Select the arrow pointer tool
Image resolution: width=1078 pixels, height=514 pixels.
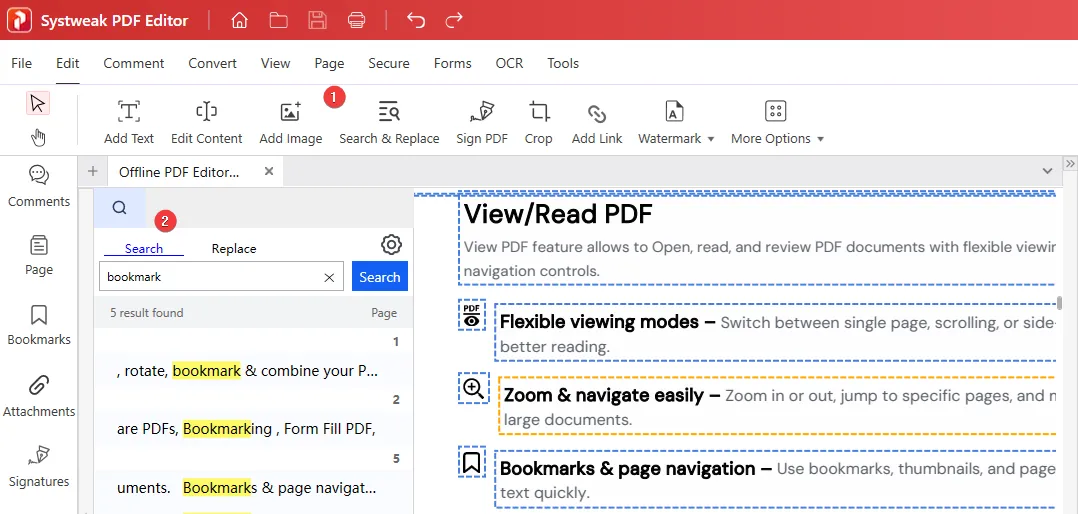38,104
